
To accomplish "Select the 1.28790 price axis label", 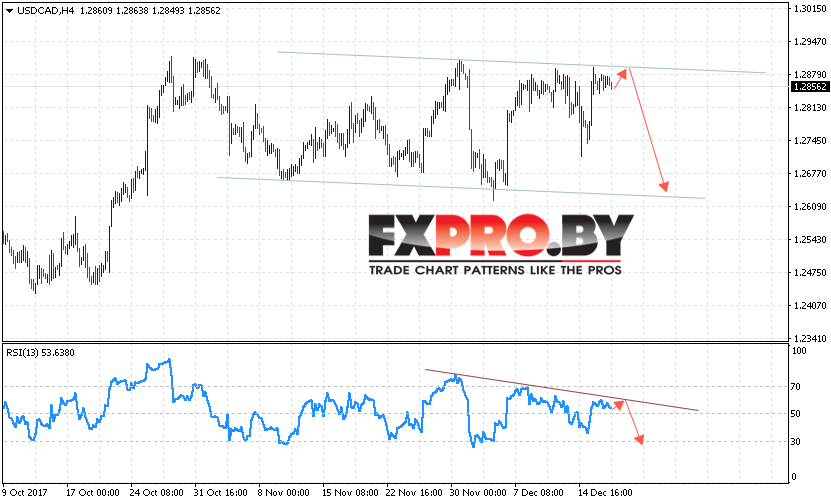I will pos(810,75).
